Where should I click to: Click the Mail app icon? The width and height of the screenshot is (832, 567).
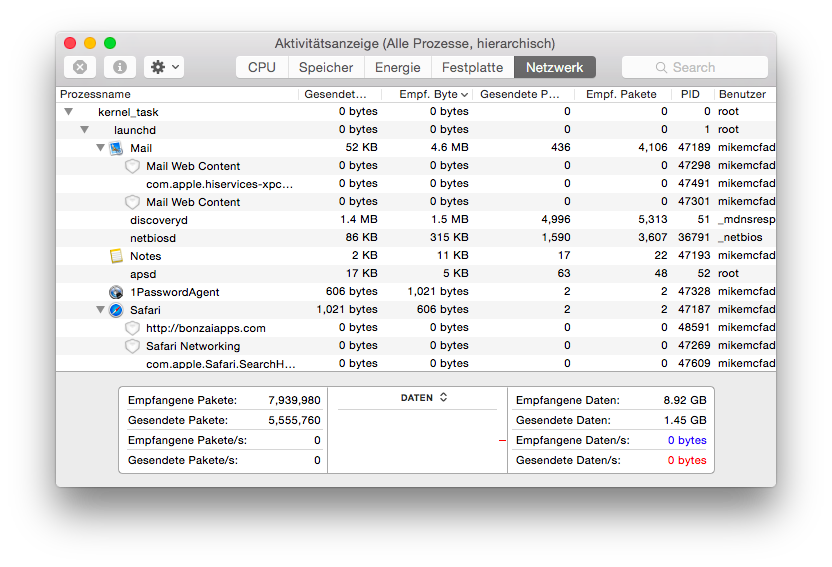(116, 148)
